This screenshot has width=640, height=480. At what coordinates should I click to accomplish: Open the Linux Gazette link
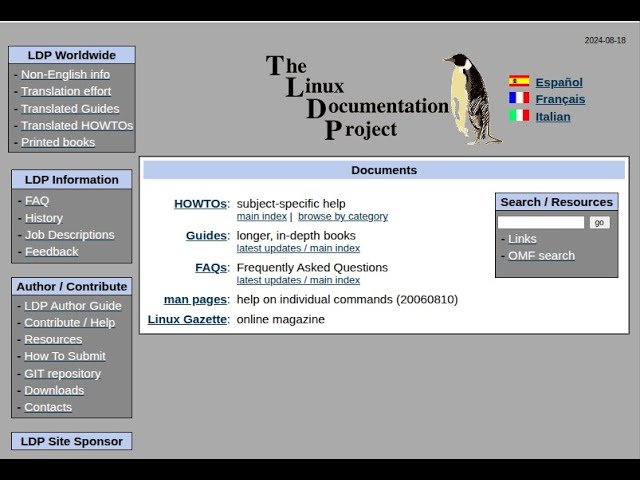pyautogui.click(x=187, y=319)
